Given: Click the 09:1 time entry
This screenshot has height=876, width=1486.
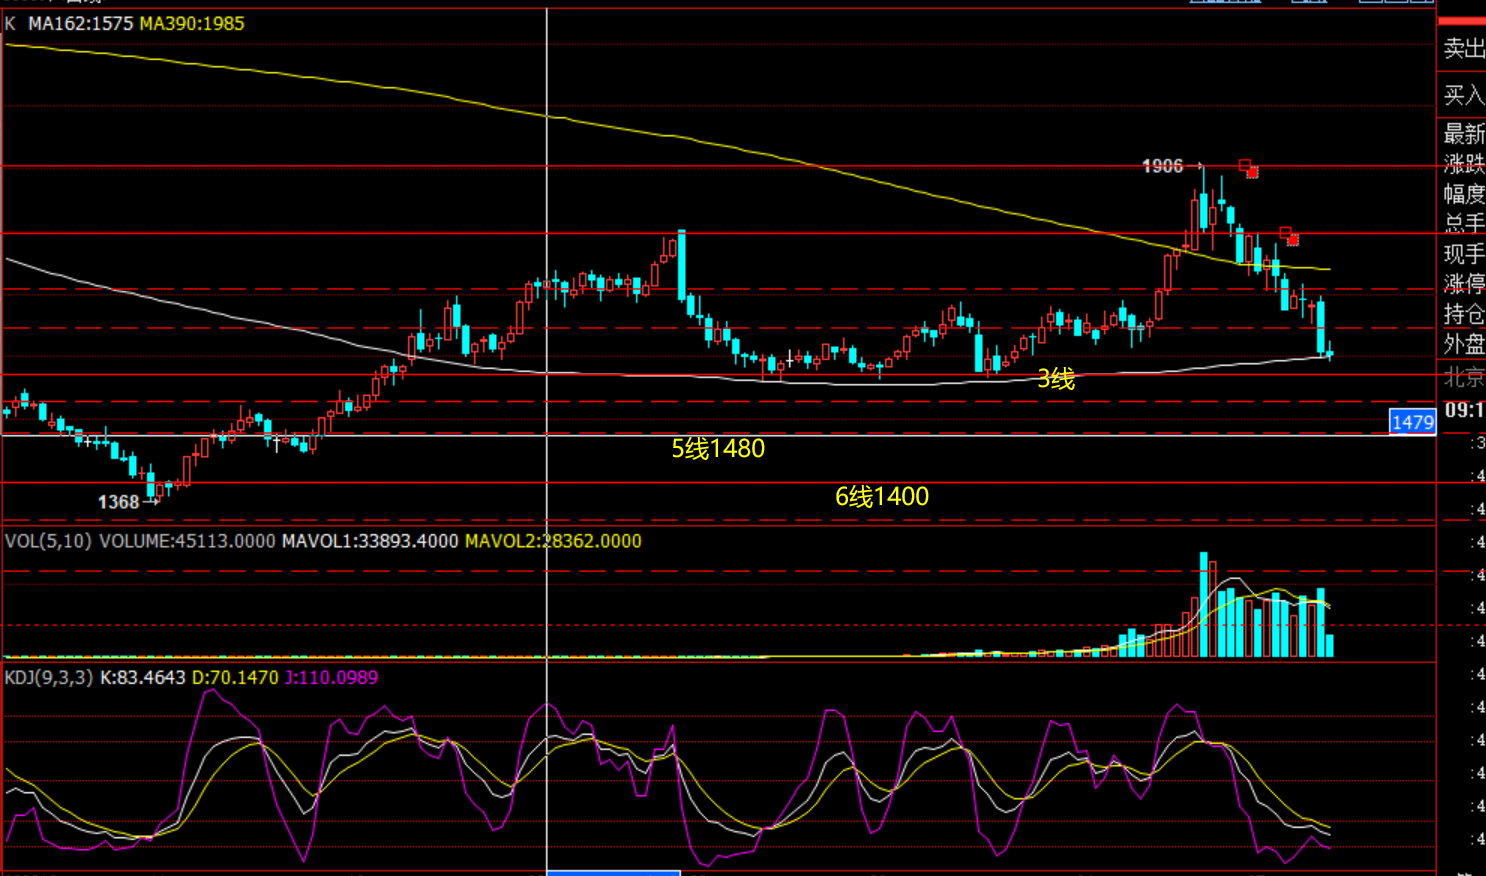Looking at the screenshot, I should (x=1464, y=410).
